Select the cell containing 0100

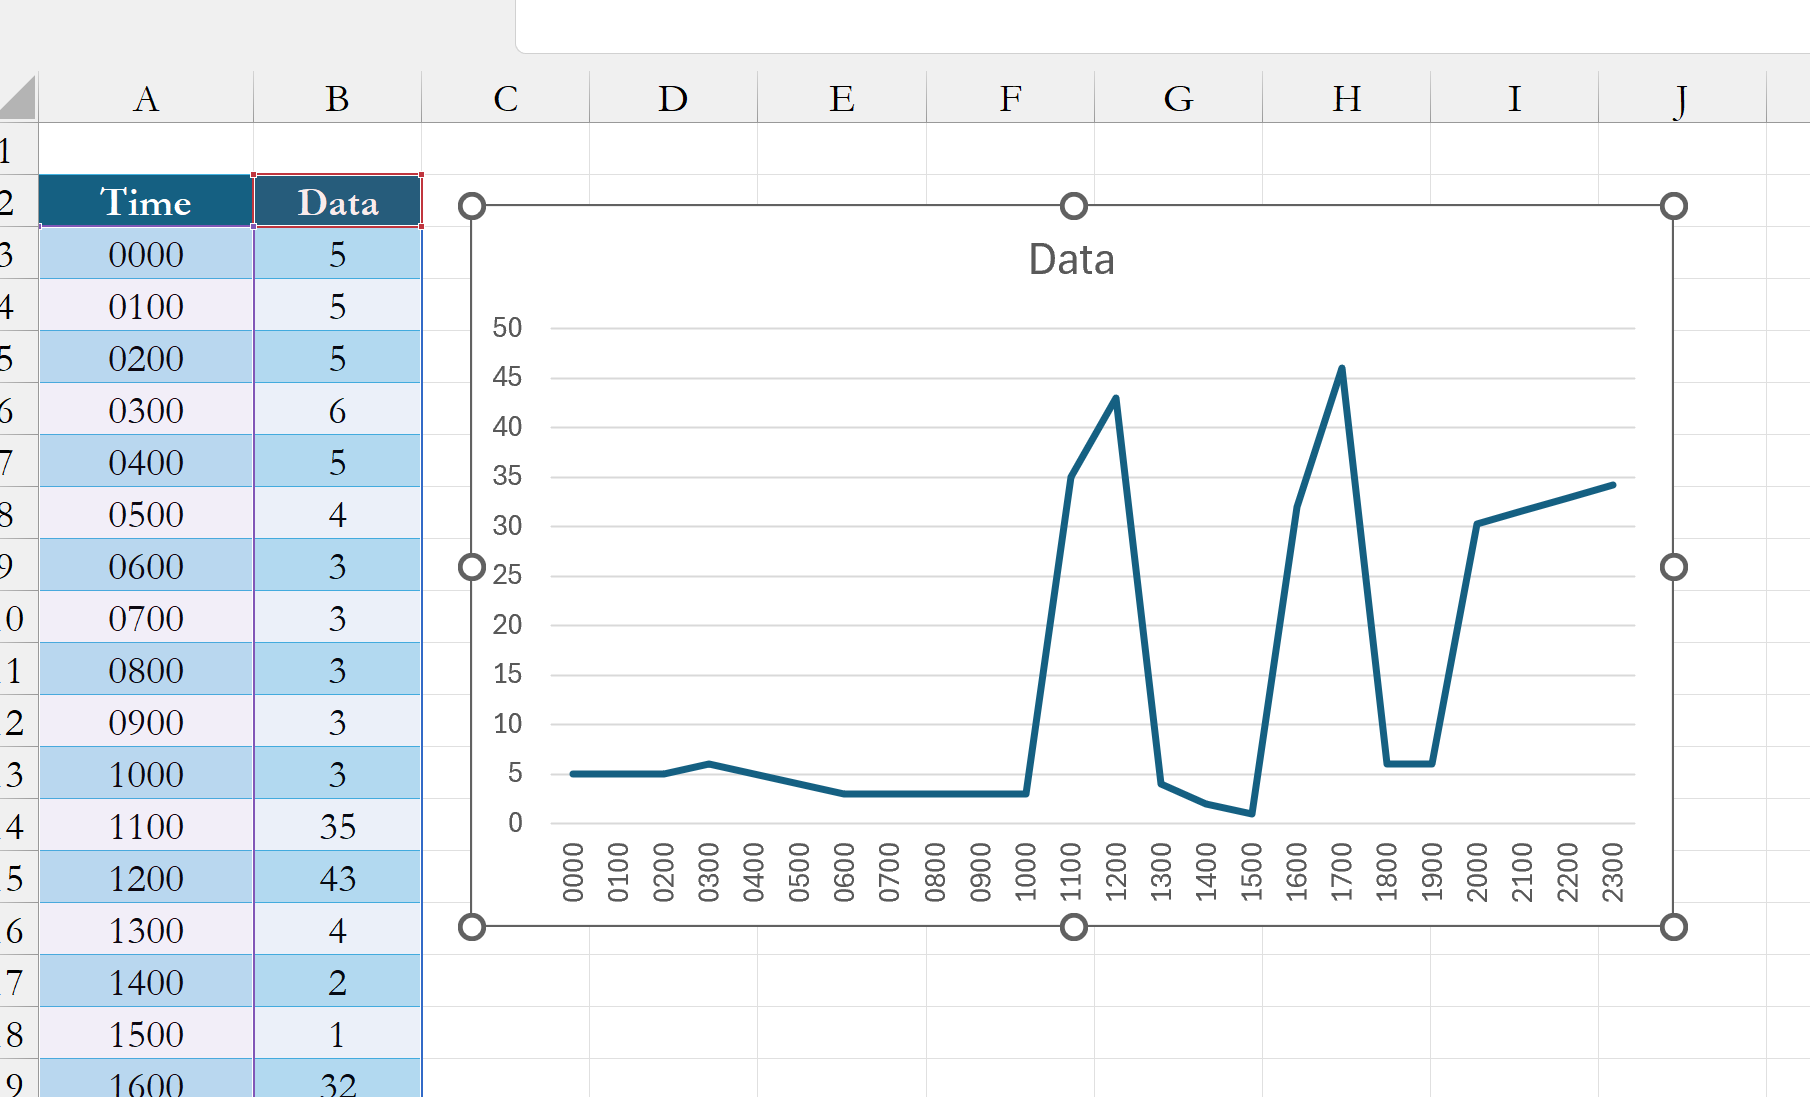146,306
